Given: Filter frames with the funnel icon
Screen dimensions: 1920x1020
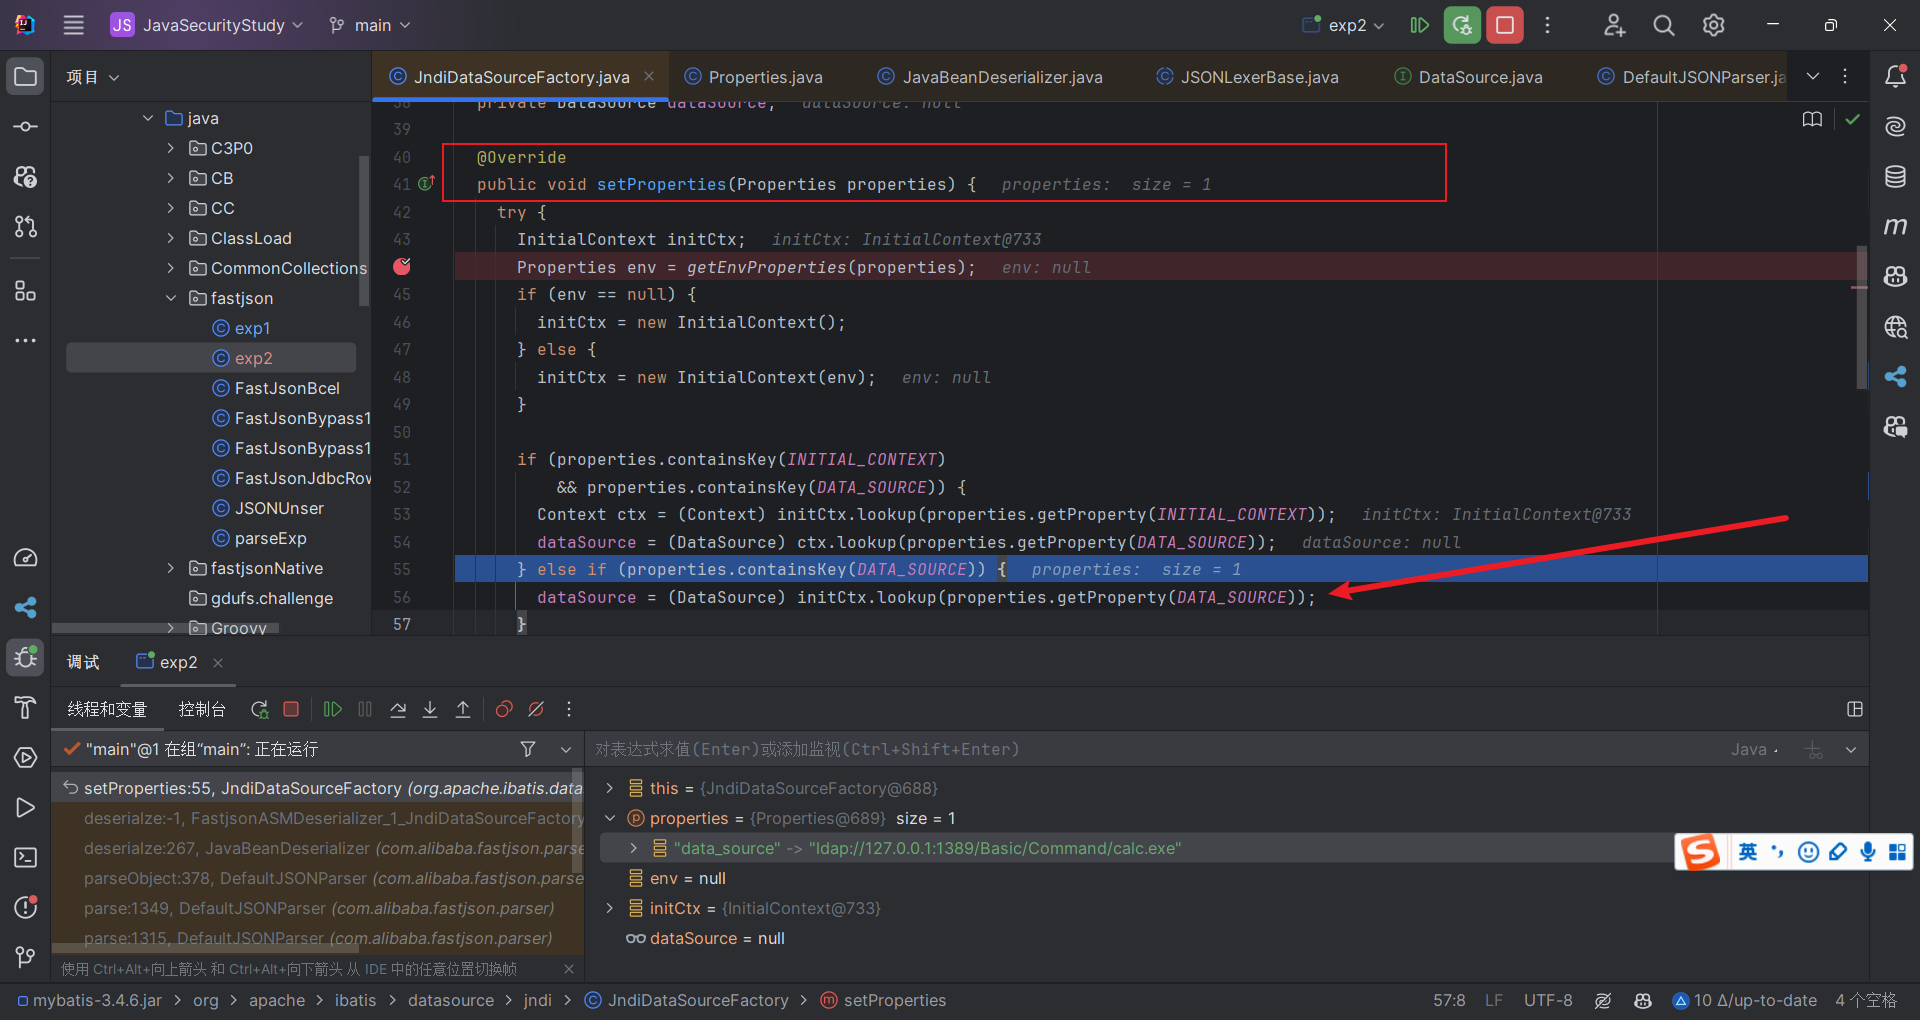Looking at the screenshot, I should [528, 749].
